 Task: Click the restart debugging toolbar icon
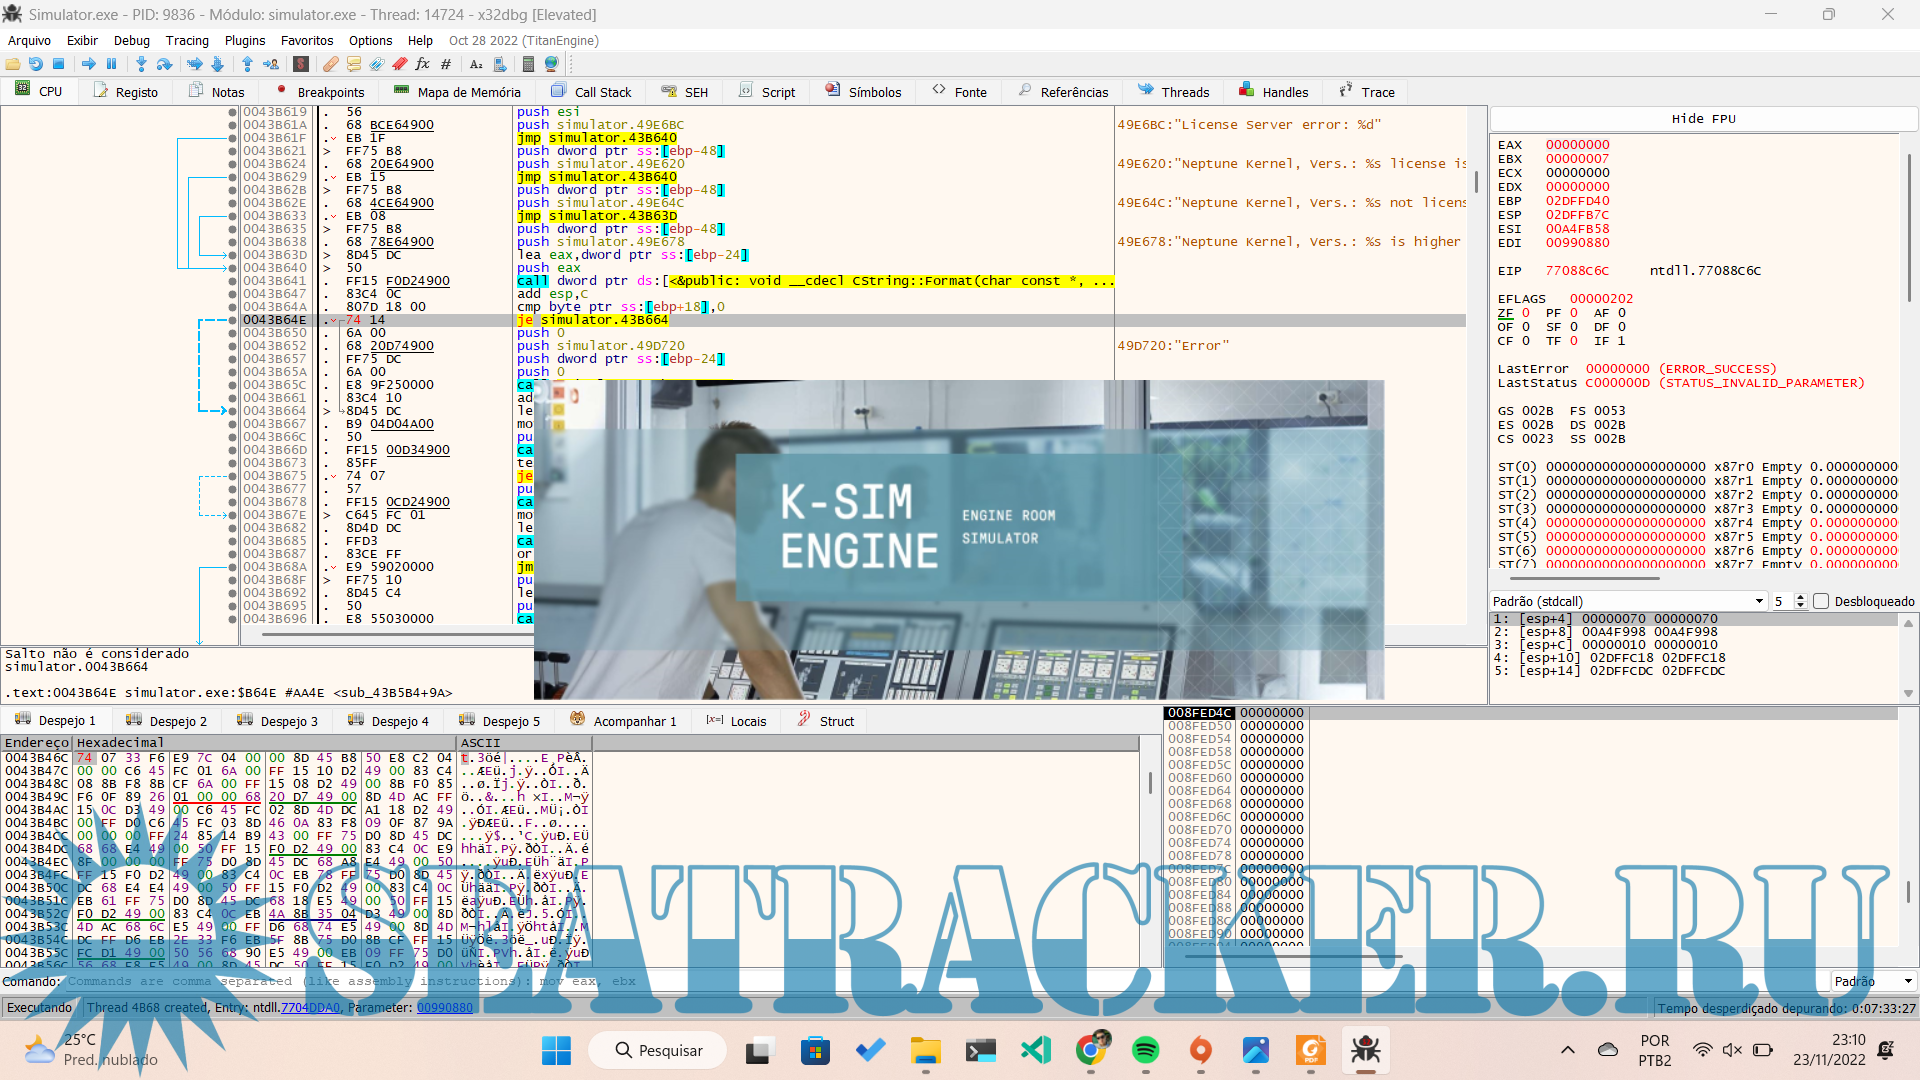pos(36,64)
